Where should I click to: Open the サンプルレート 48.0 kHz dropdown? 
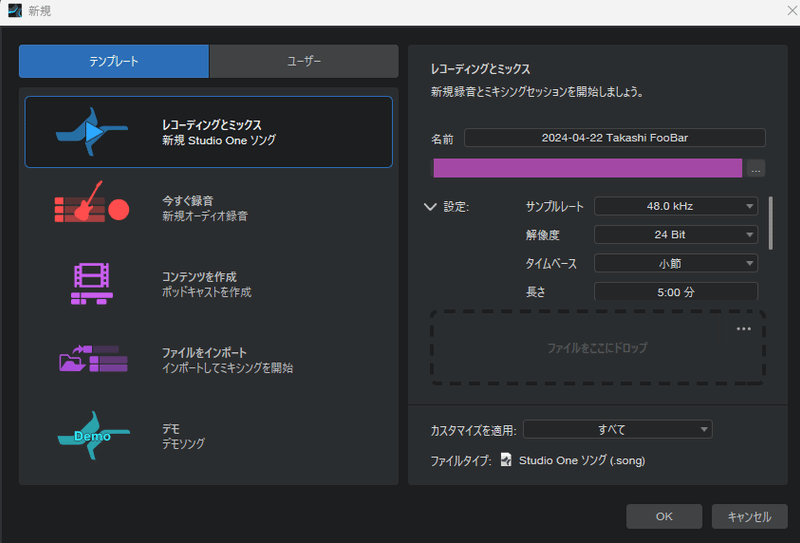[x=676, y=206]
